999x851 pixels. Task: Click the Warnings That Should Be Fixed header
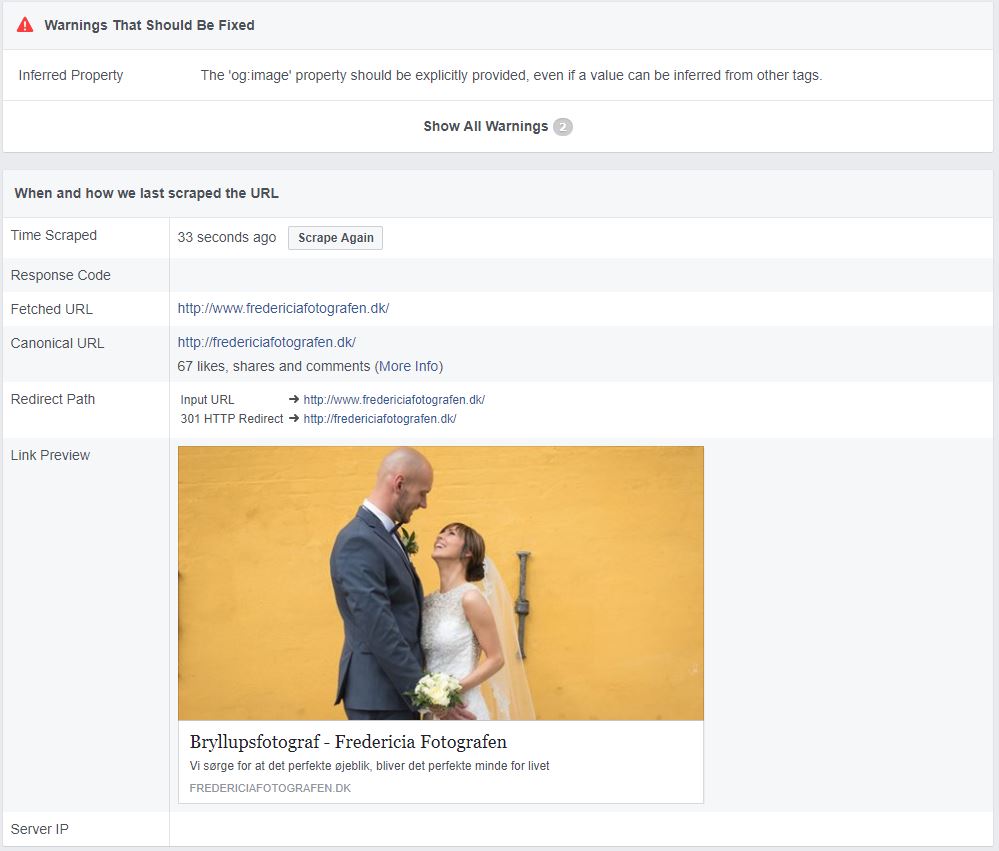coord(149,25)
